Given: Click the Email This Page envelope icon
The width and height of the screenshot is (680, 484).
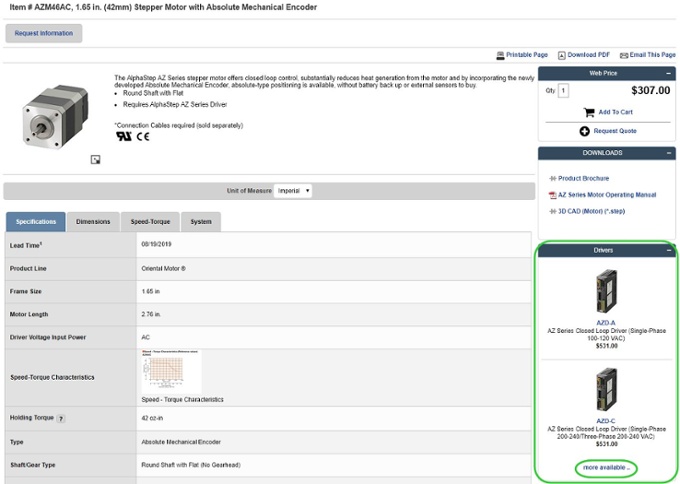Looking at the screenshot, I should [x=624, y=55].
